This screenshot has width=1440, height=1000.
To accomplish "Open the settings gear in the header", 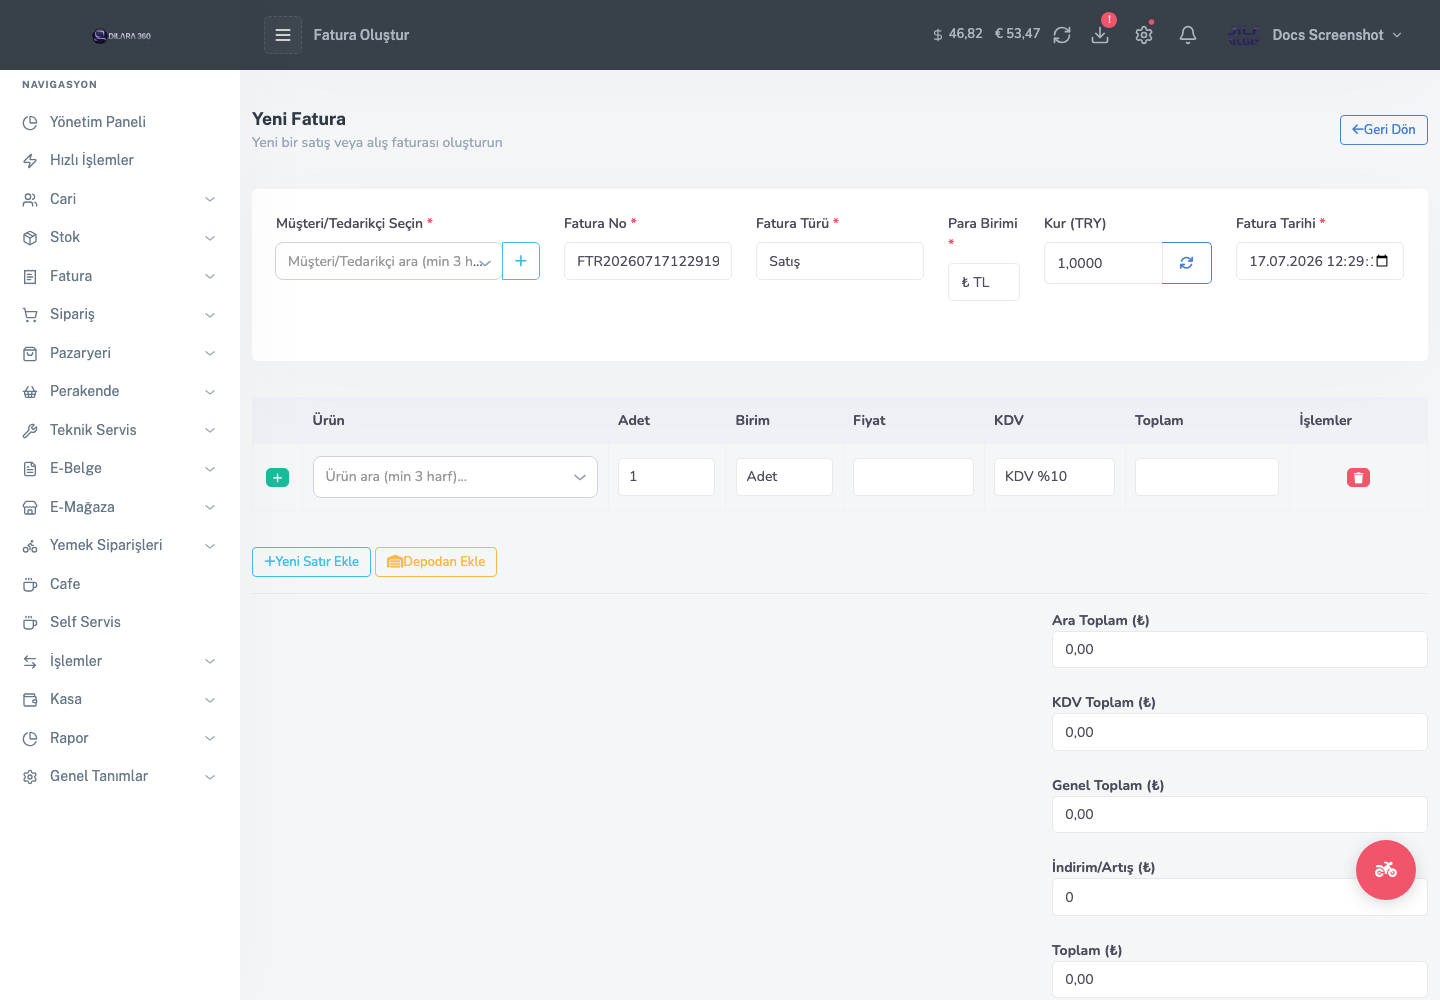I will [x=1144, y=35].
